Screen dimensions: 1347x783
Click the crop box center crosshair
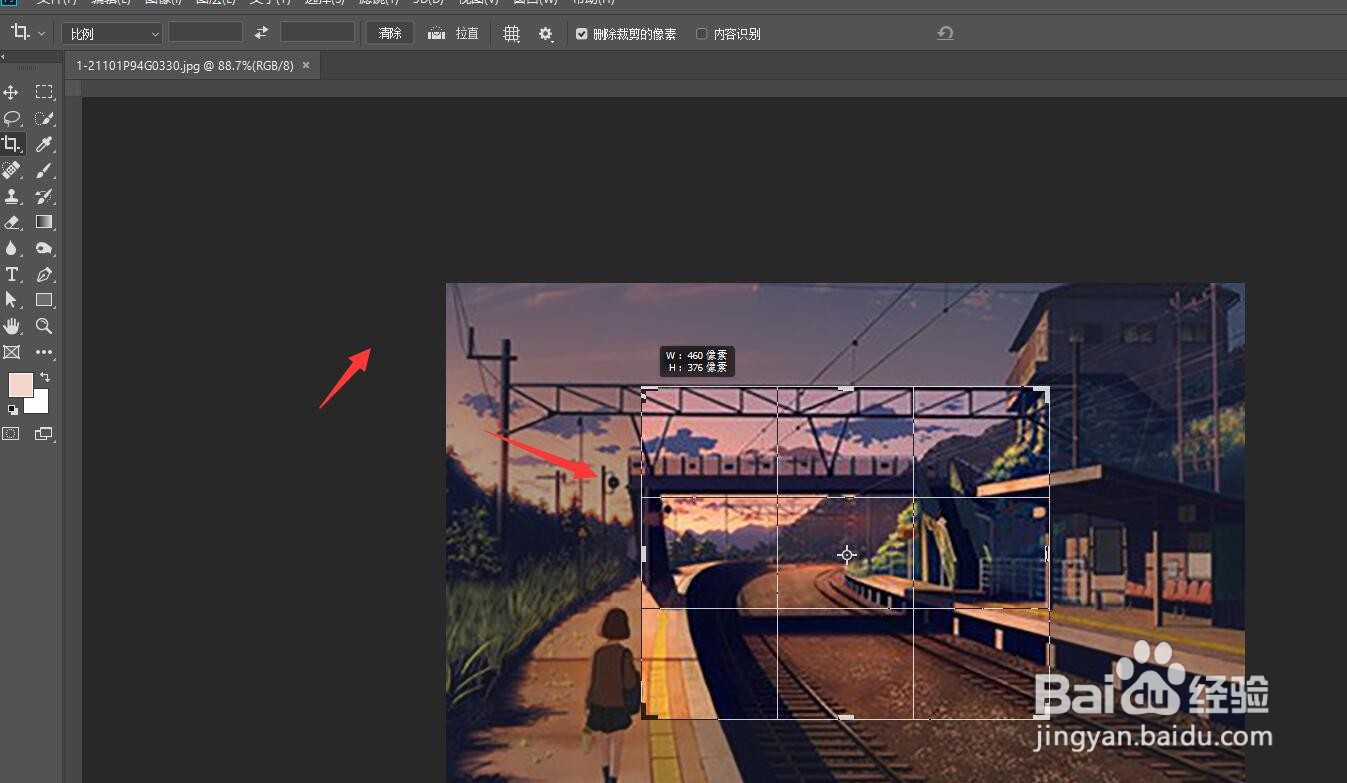coord(847,554)
